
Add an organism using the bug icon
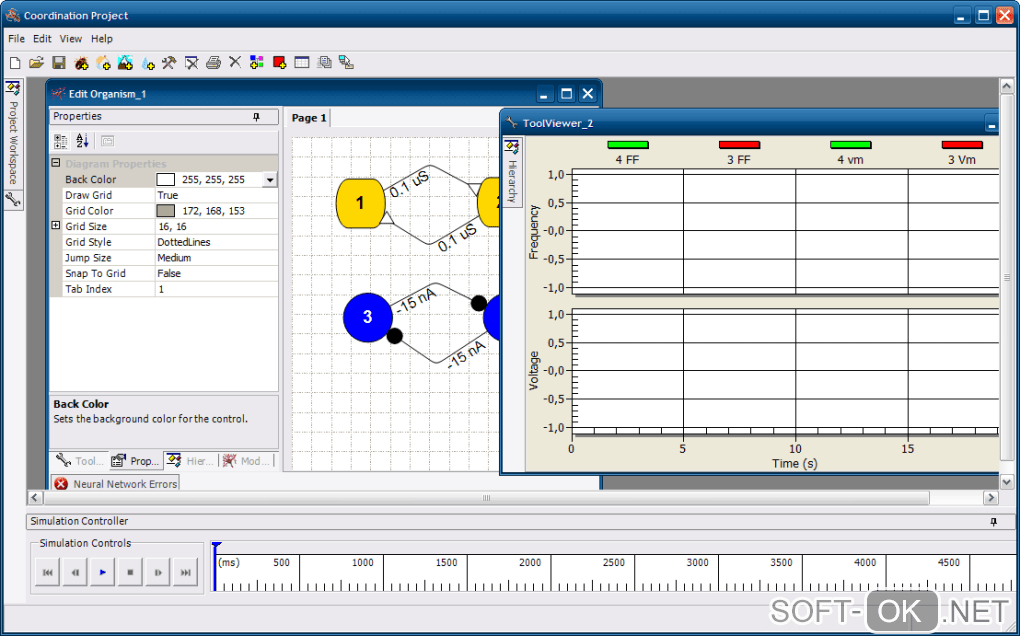pos(81,63)
